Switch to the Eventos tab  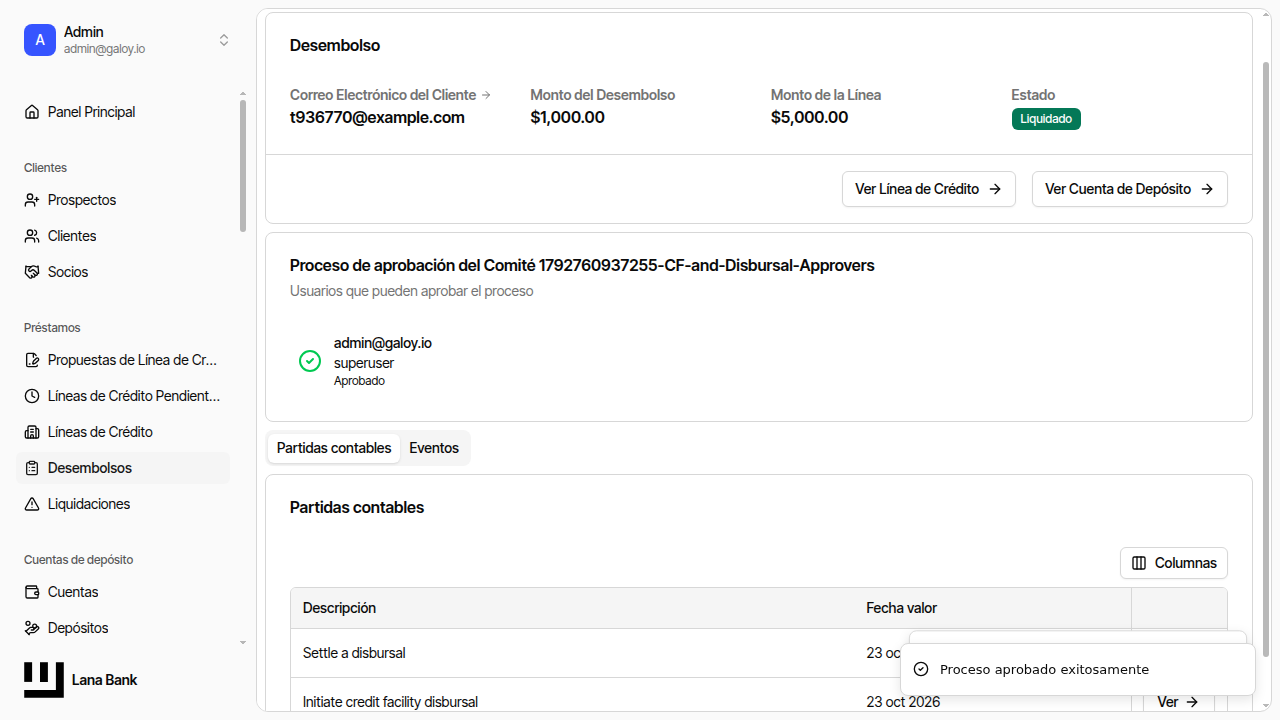coord(434,448)
